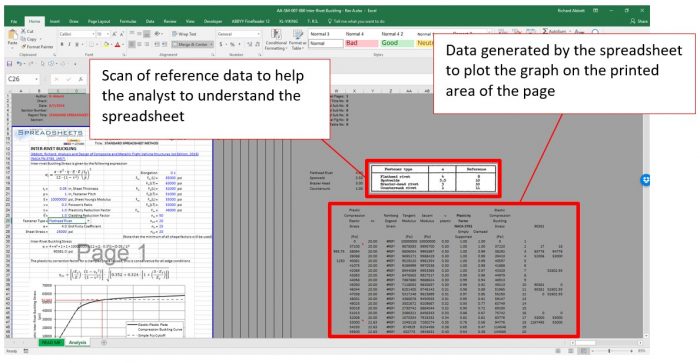Apply the Neutral cell style
Screen dimensions: 700x363
[425, 43]
